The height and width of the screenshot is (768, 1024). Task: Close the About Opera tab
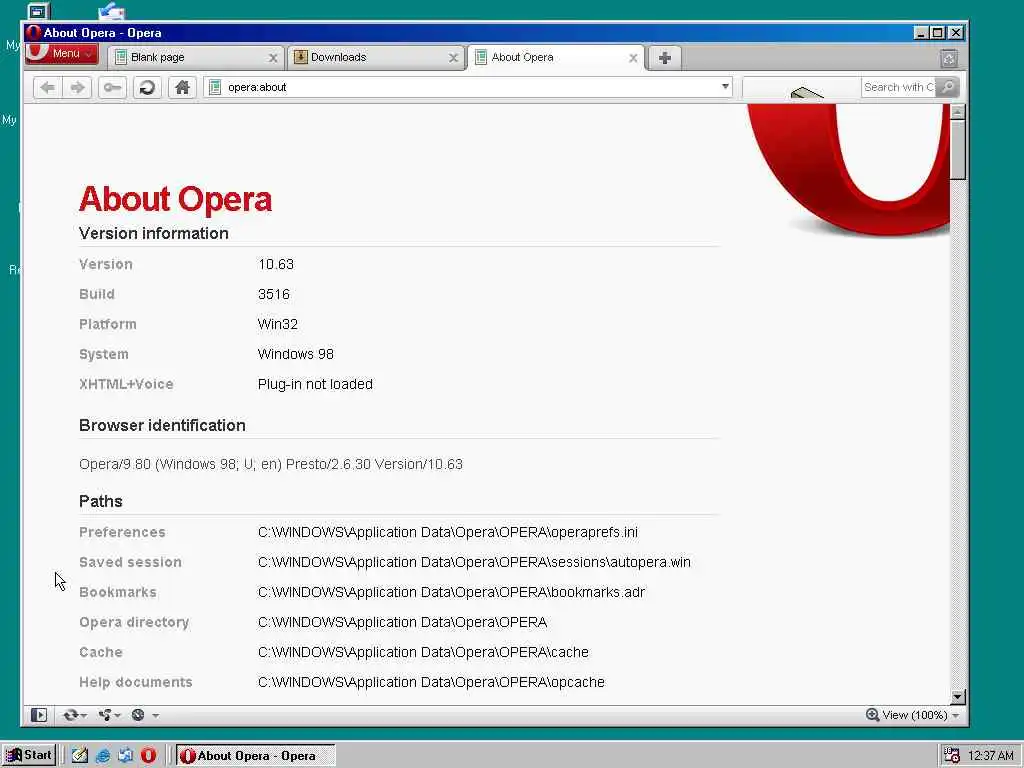coord(633,58)
